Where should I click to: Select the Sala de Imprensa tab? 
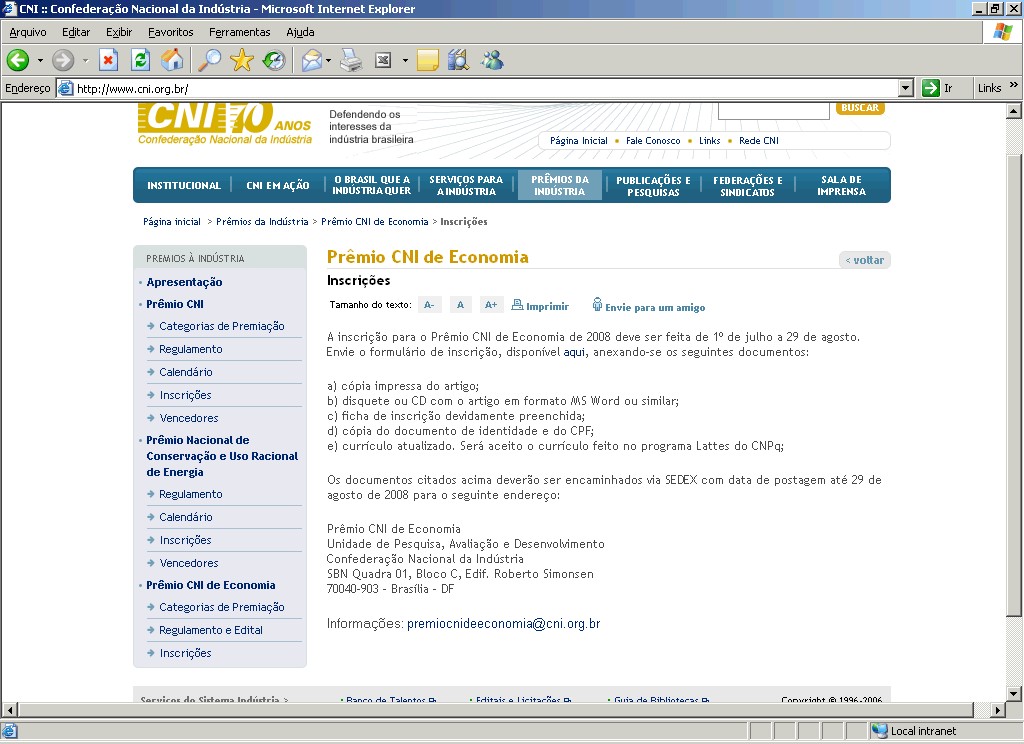[841, 186]
